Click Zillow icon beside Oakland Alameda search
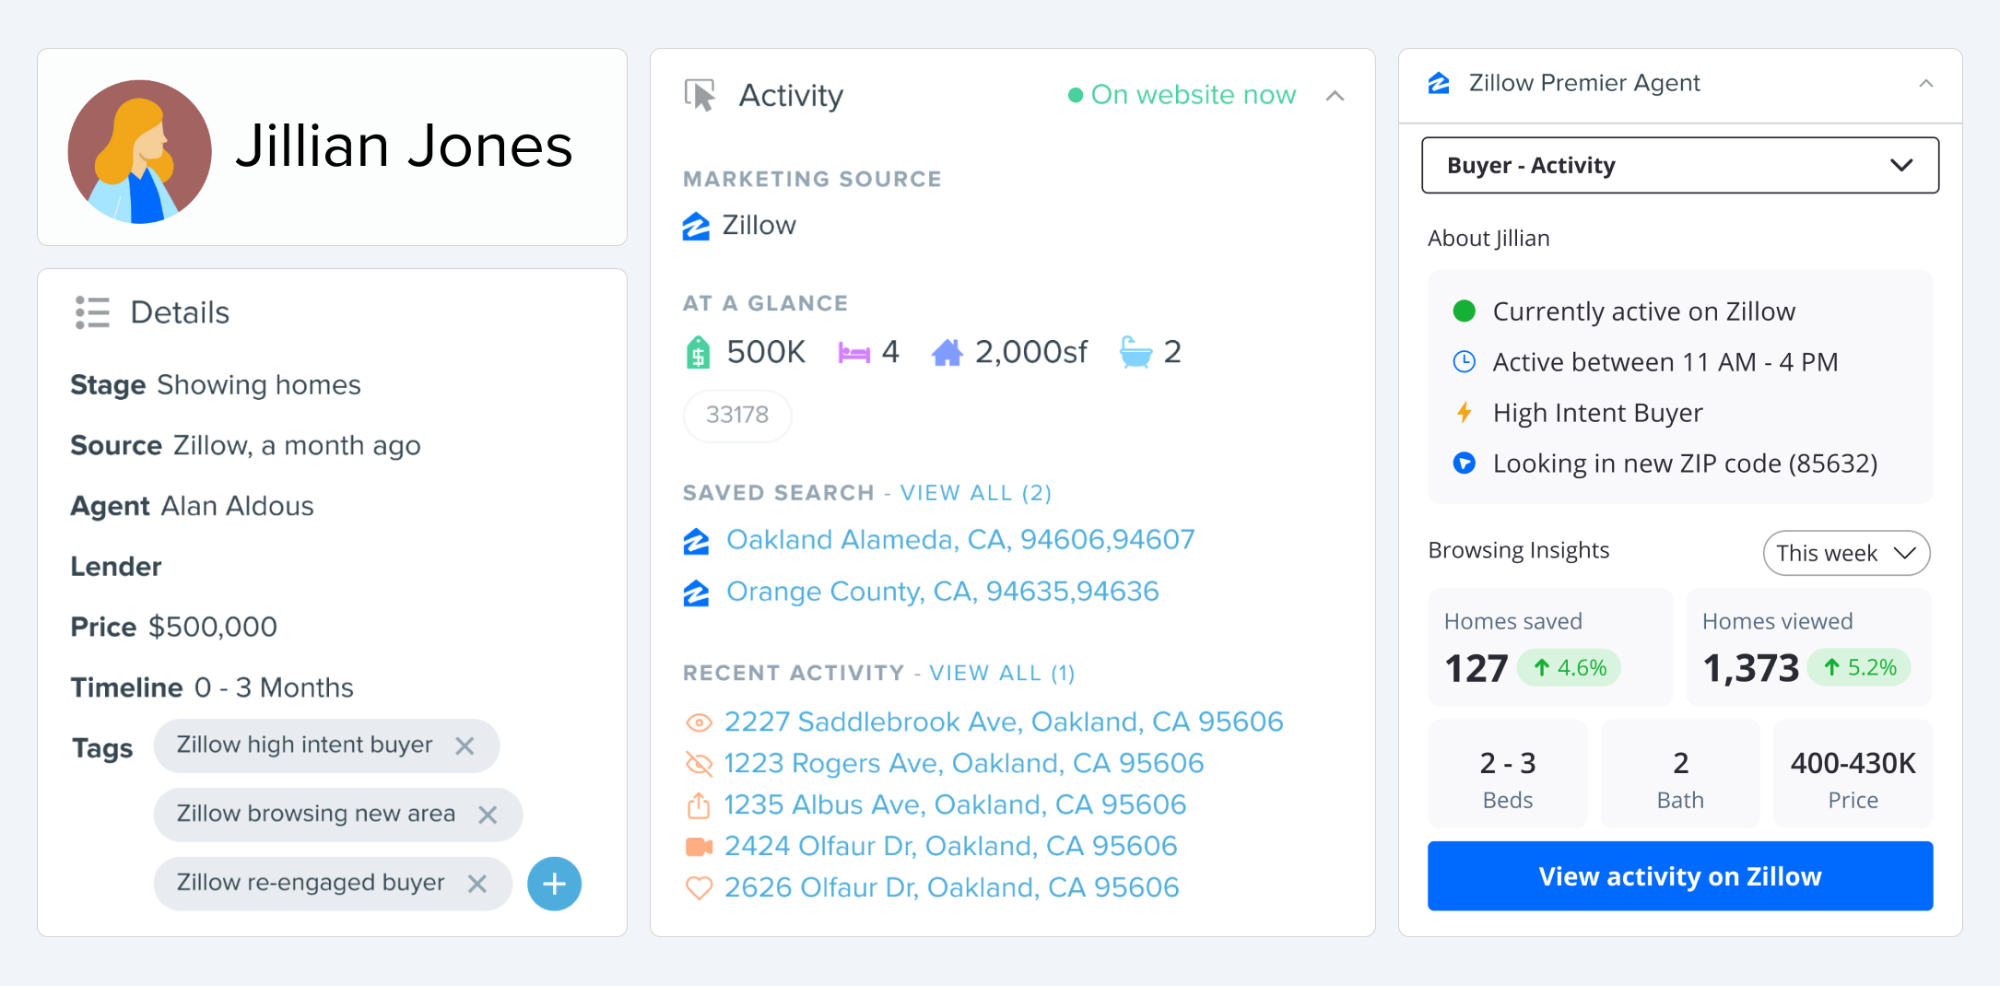 click(696, 541)
